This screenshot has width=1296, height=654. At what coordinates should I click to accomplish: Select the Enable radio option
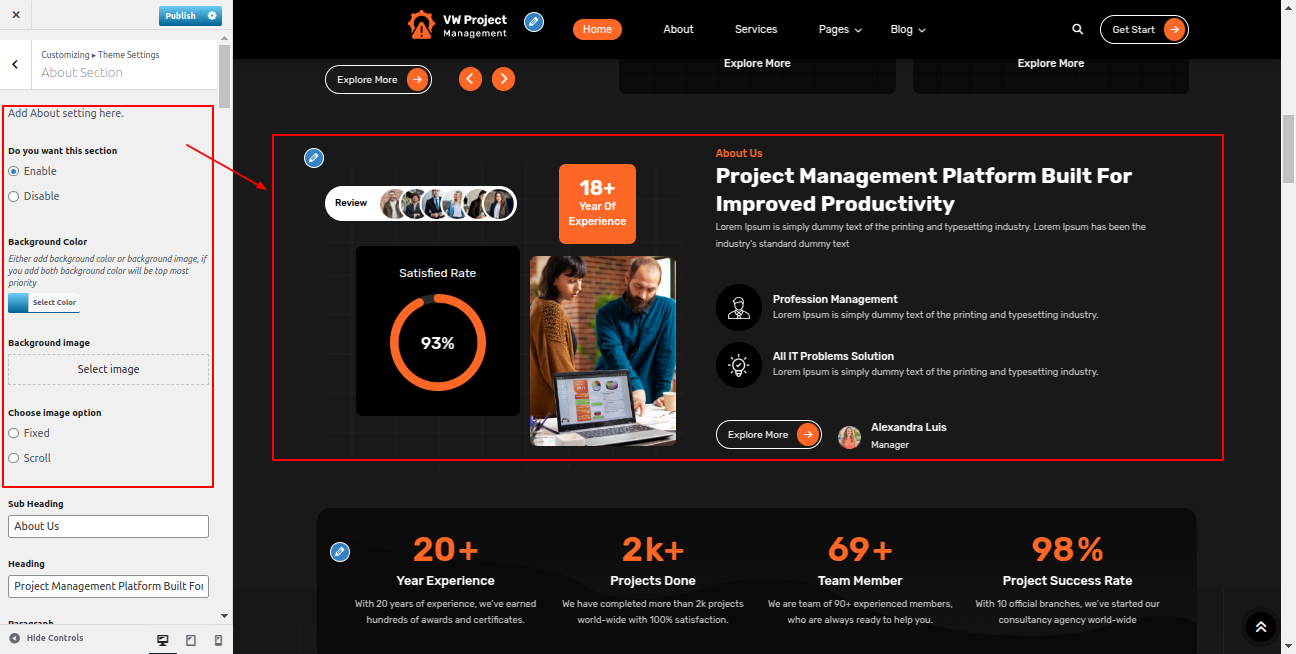14,171
